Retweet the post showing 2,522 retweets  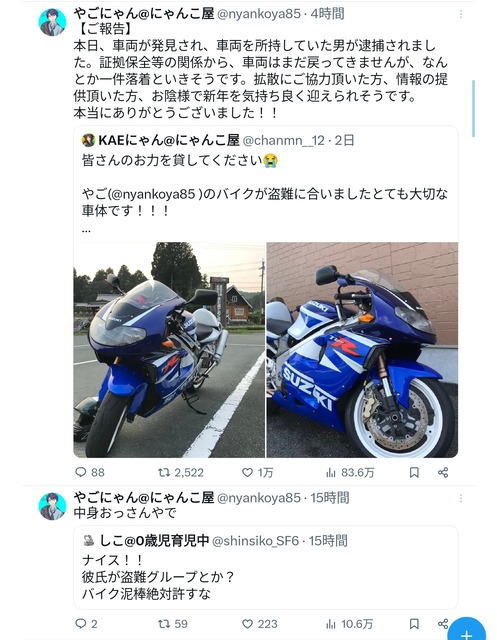coord(164,472)
